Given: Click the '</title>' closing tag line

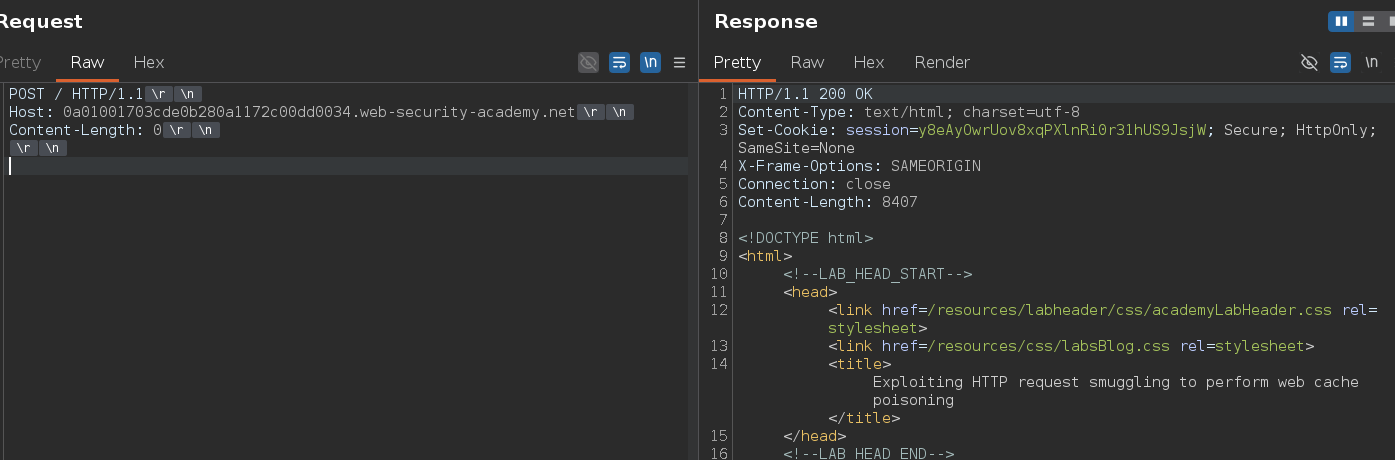Looking at the screenshot, I should pos(863,418).
